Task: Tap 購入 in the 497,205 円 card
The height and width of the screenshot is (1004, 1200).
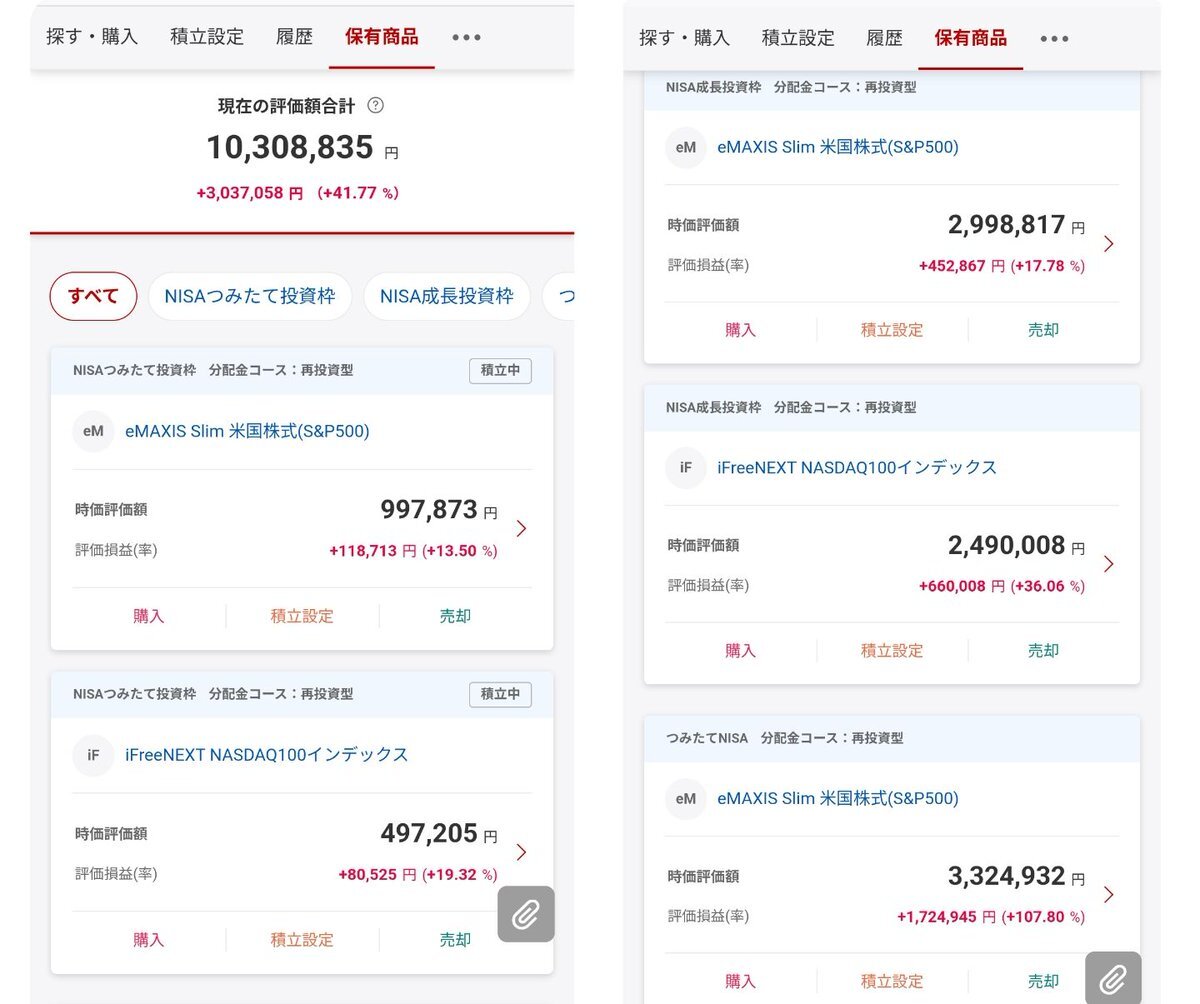Action: [x=148, y=940]
